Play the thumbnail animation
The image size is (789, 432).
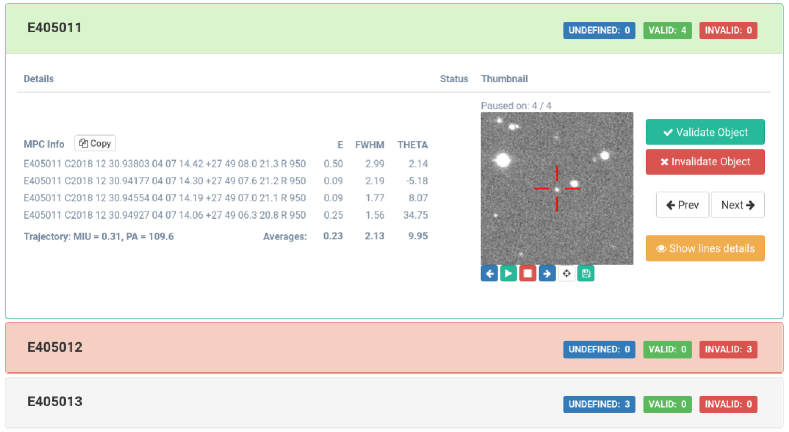[508, 274]
